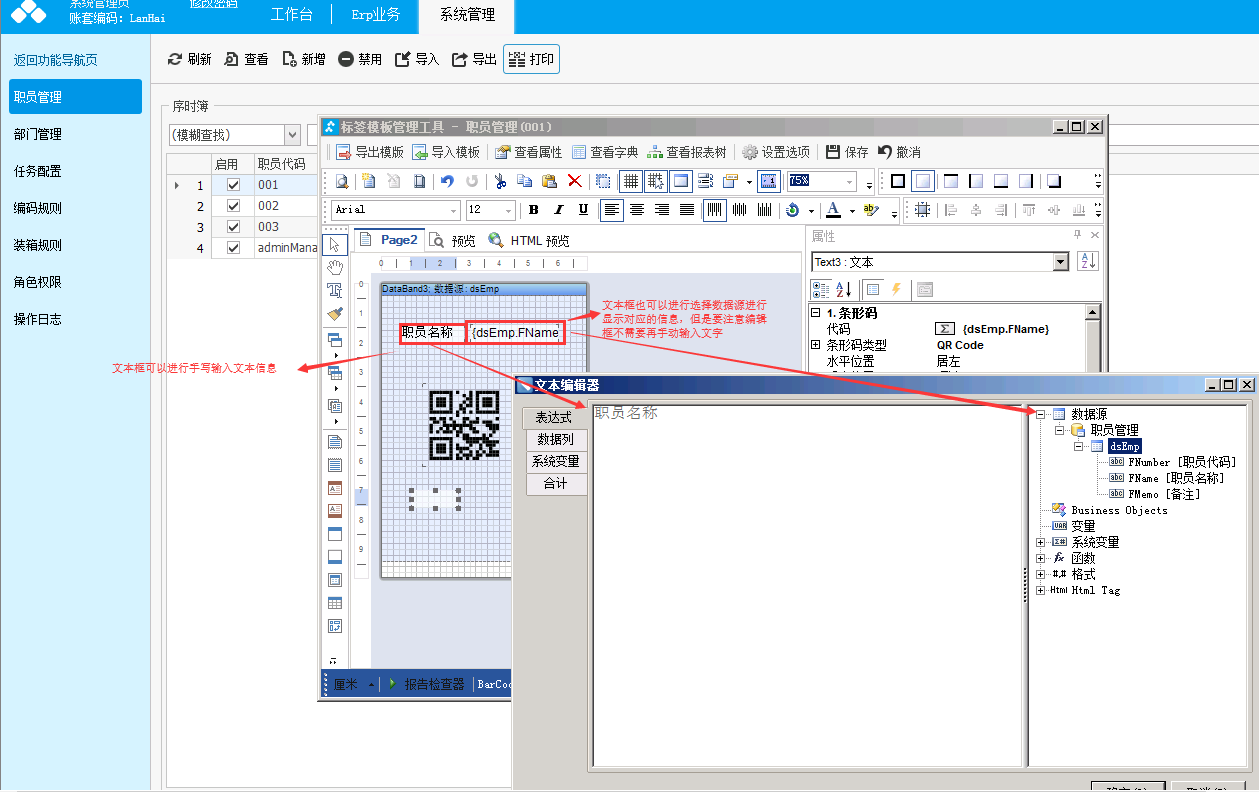Click the 禁用 disable toolbar button
The image size is (1259, 792).
click(360, 60)
